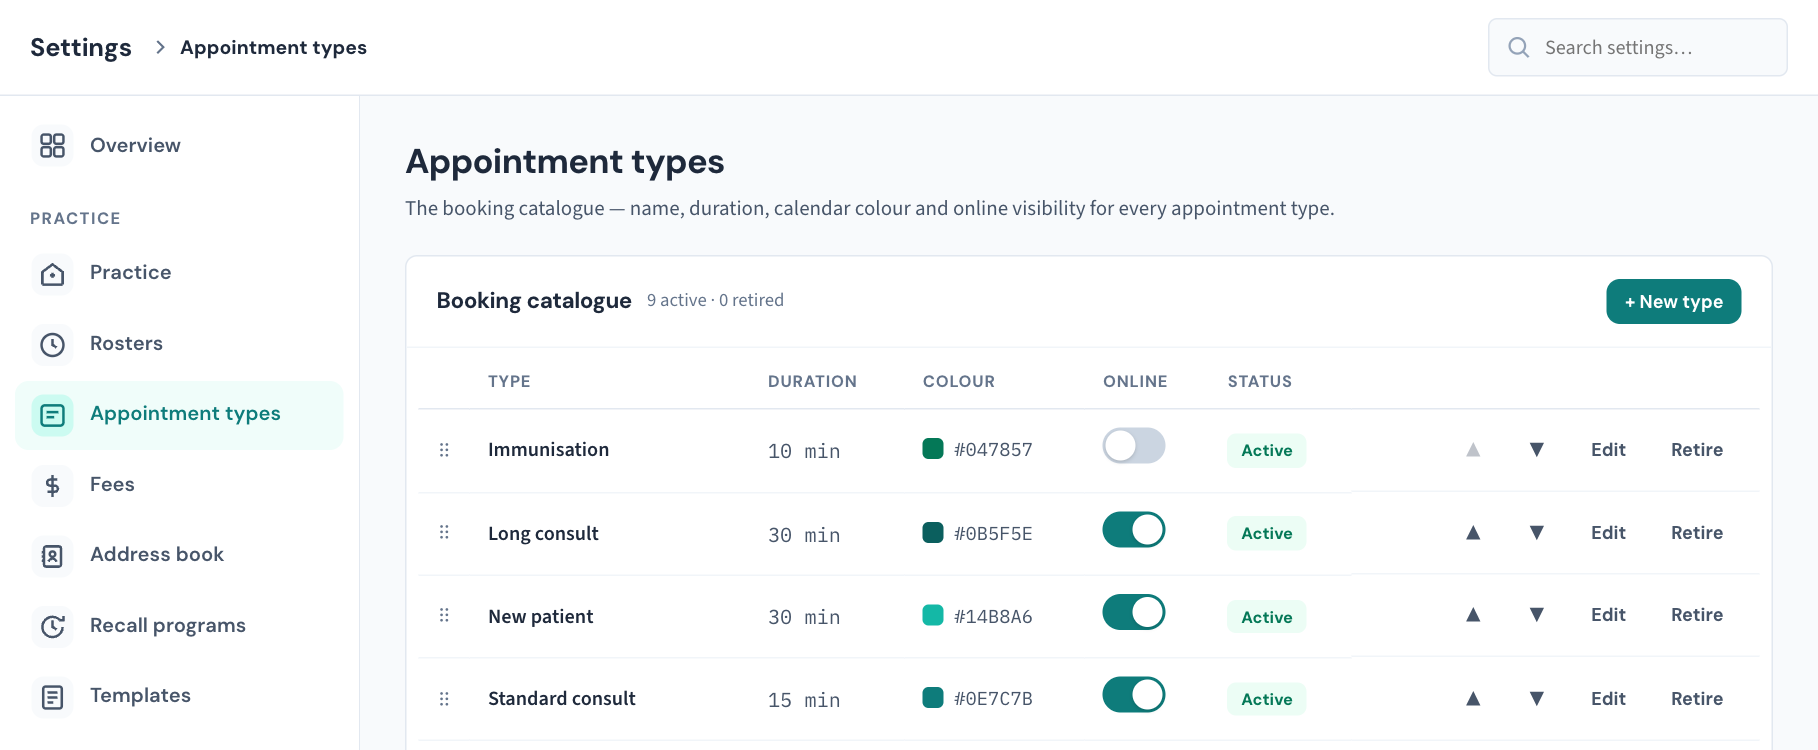Grab the drag handle for Immunisation row

[444, 450]
